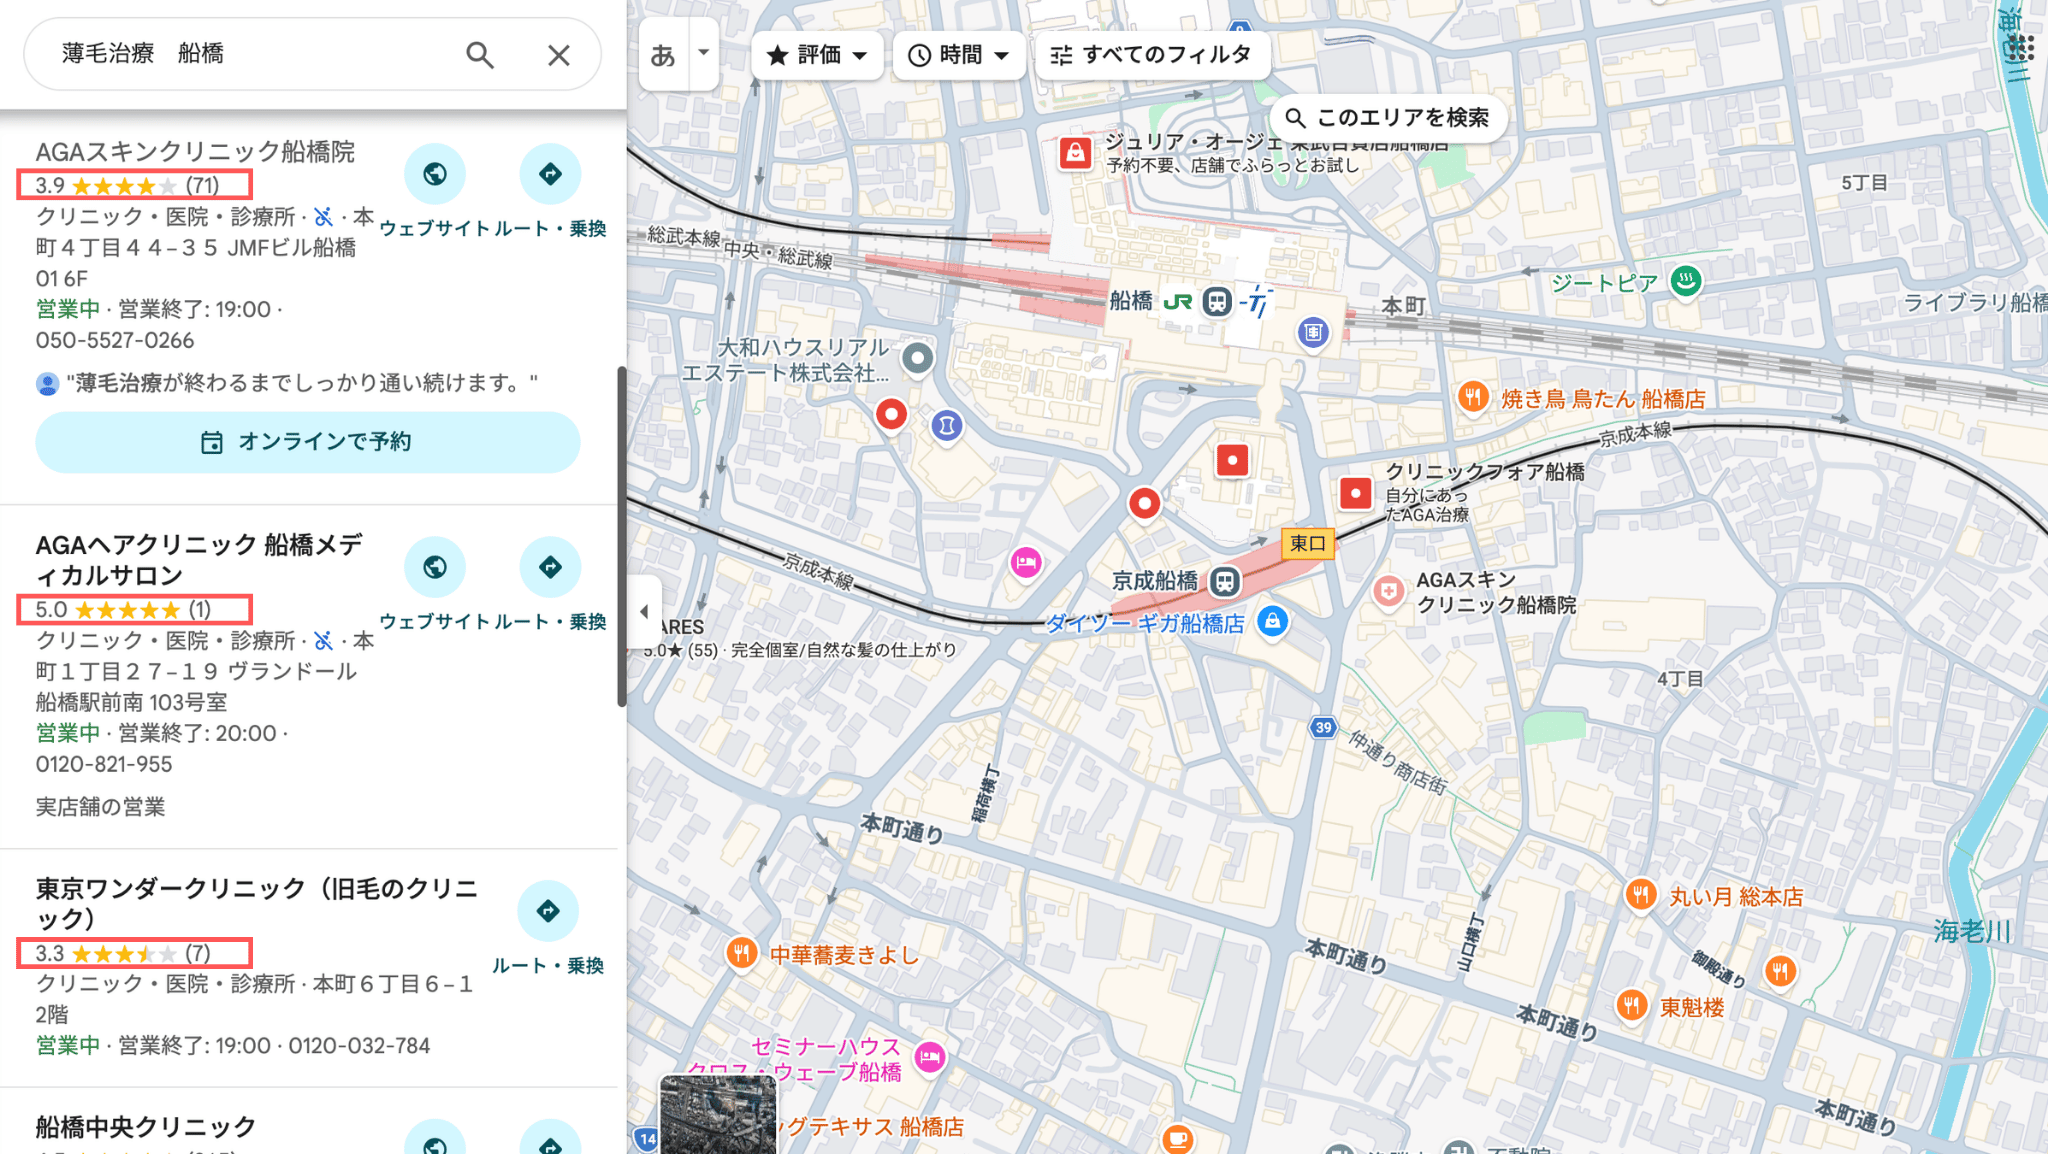Image resolution: width=2048 pixels, height=1154 pixels.
Task: Clear the search with the X icon
Action: point(559,55)
